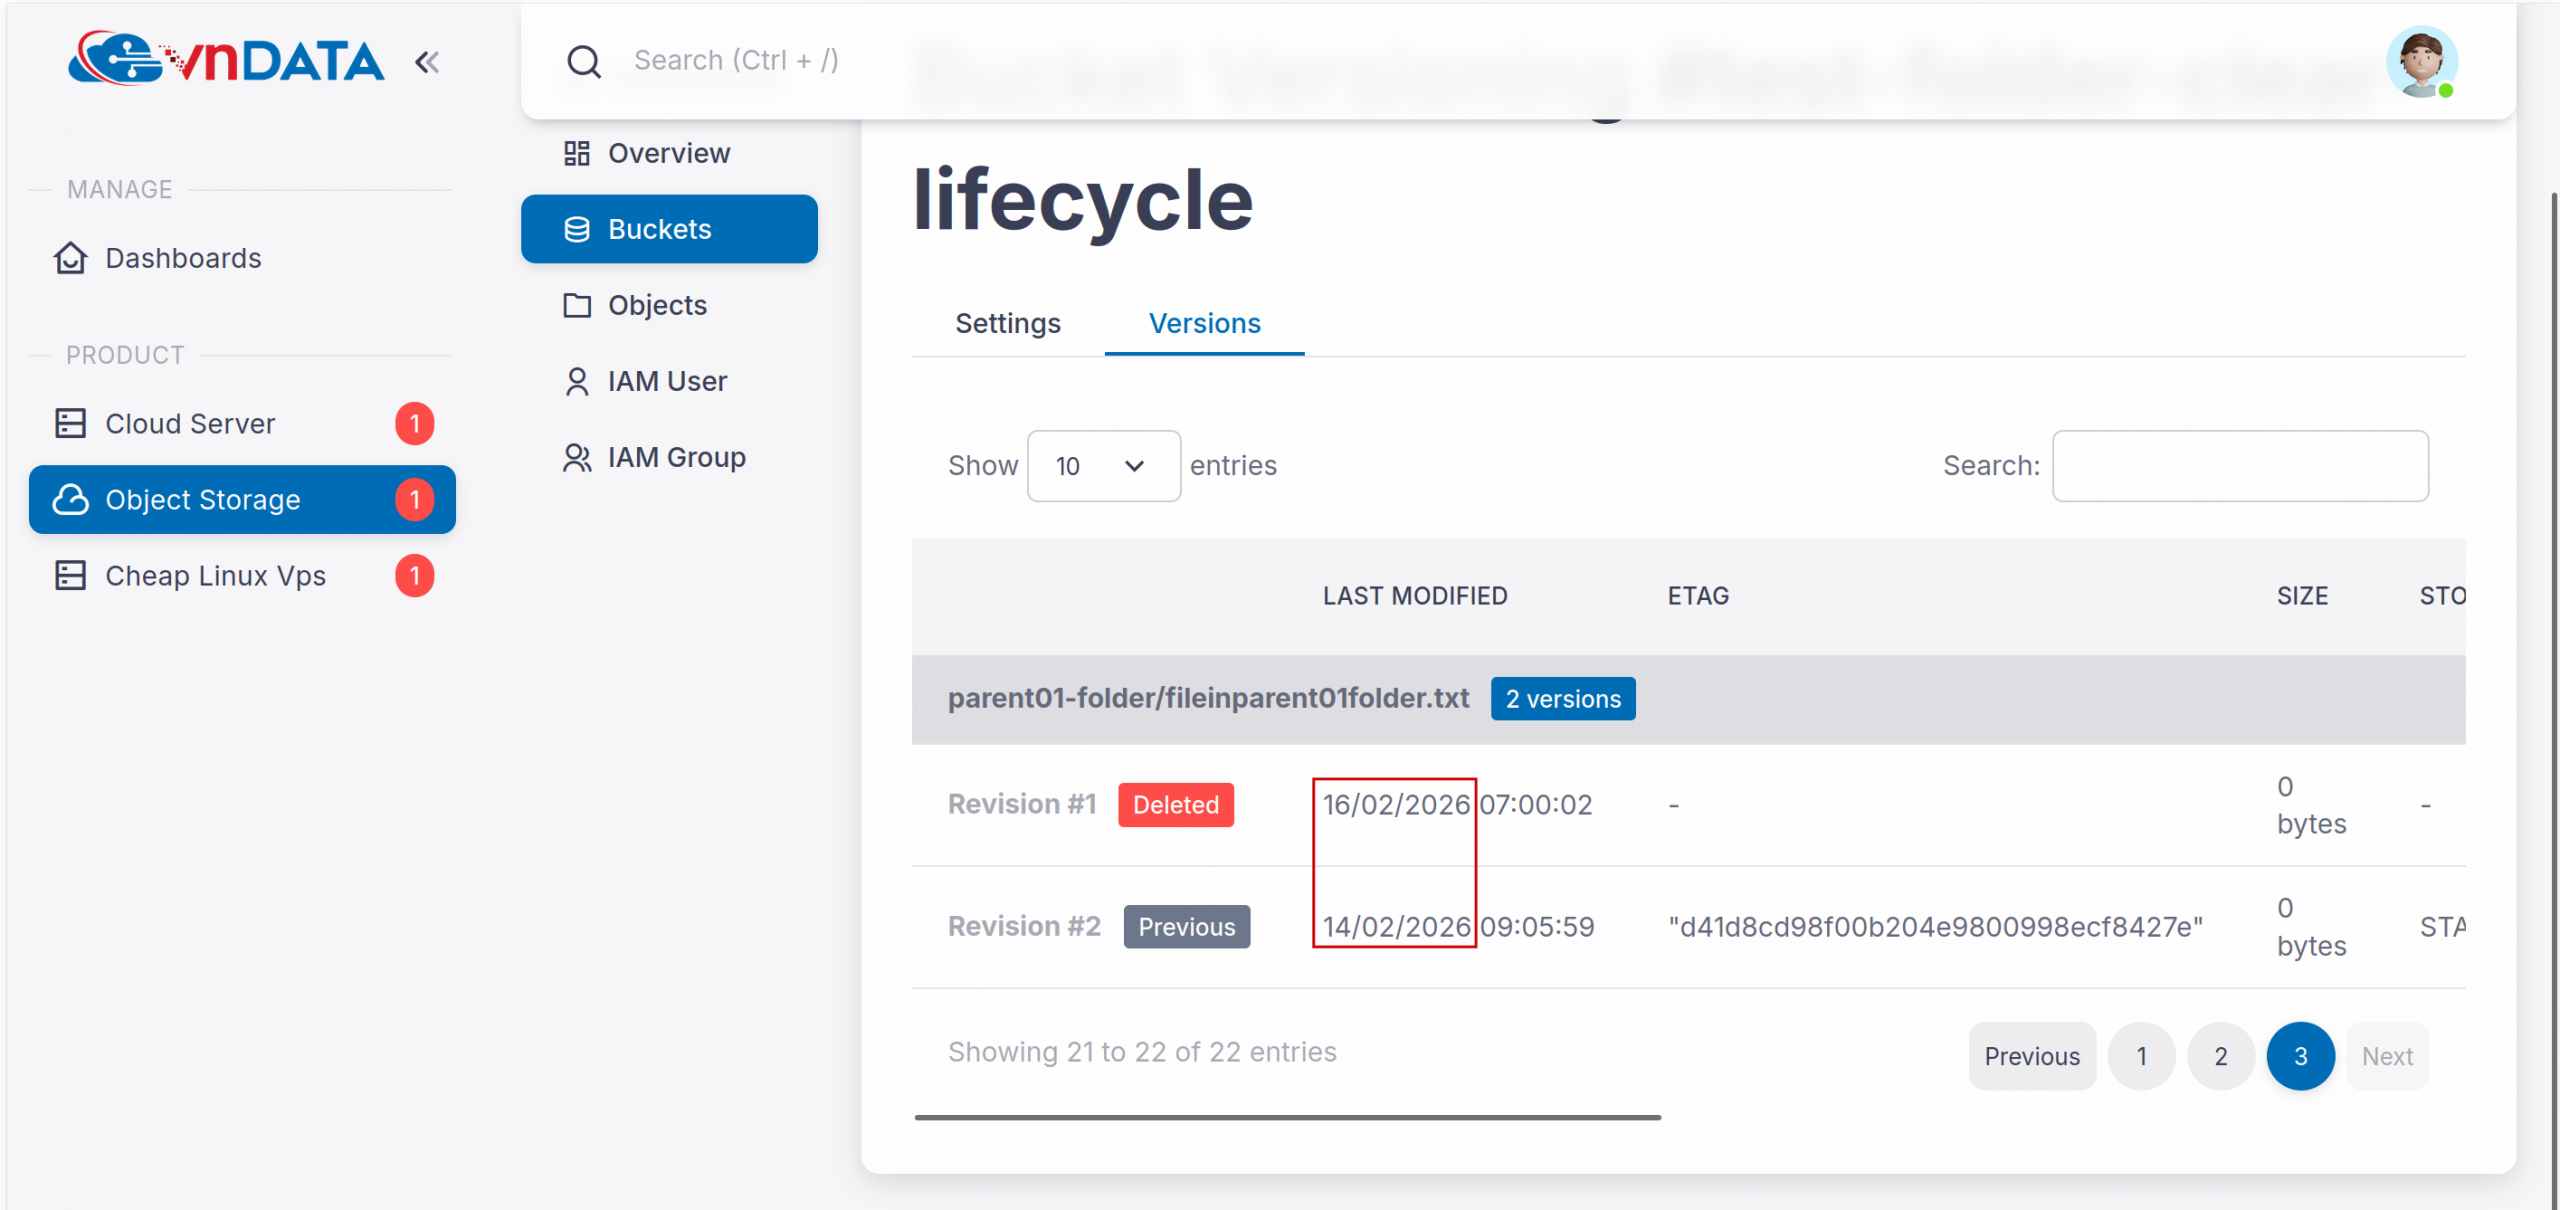Switch to the Settings tab

pos(1007,323)
